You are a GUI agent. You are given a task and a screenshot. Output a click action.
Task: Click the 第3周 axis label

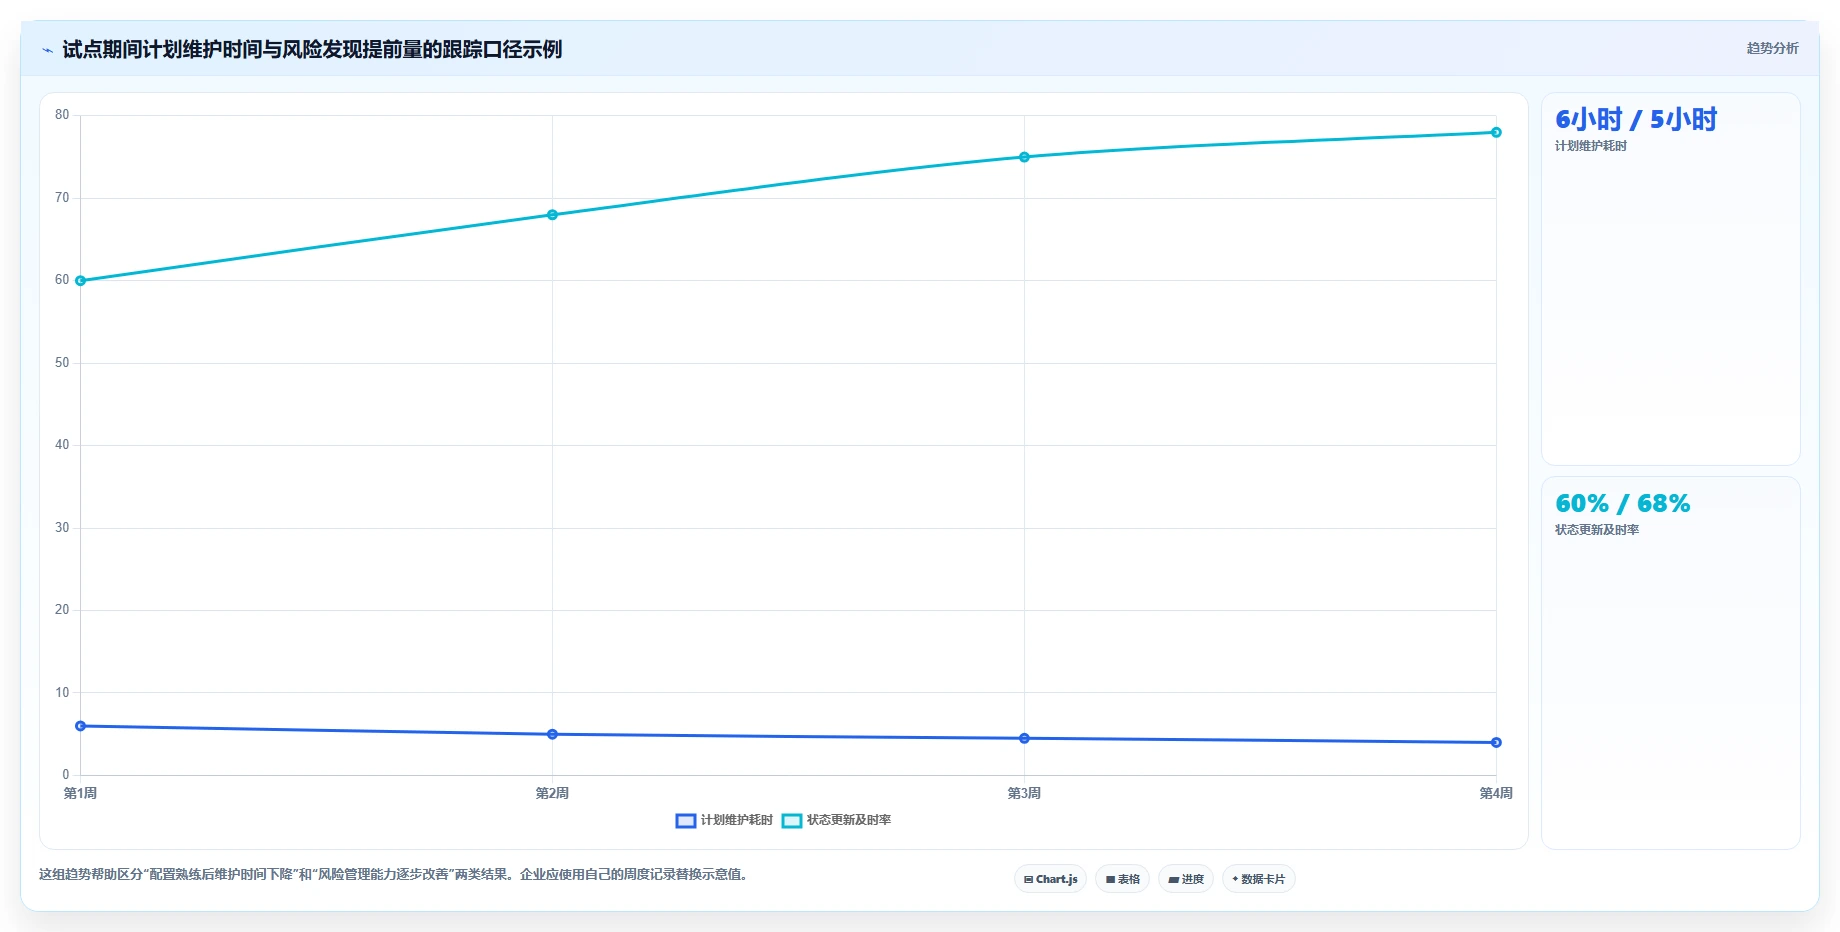point(1024,793)
